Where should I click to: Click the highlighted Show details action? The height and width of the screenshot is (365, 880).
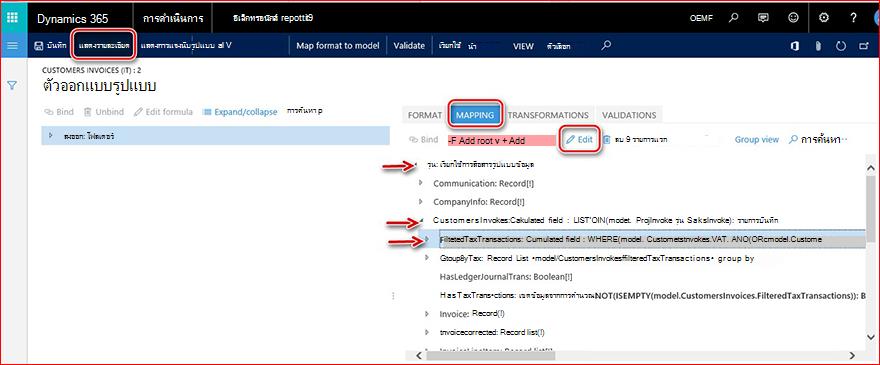(104, 46)
